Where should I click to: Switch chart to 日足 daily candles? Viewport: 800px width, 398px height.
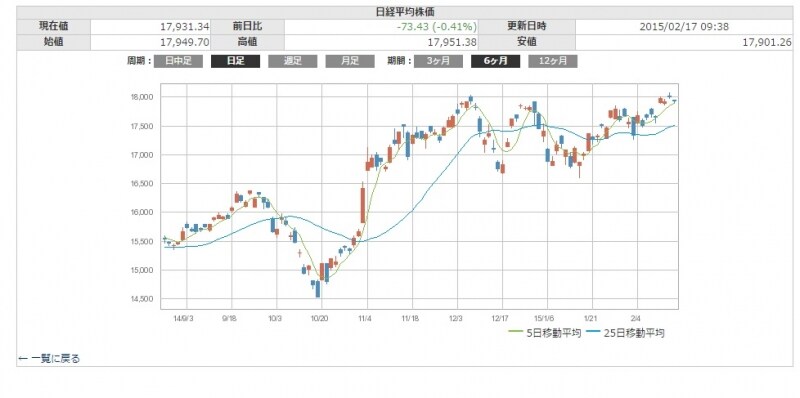click(235, 61)
